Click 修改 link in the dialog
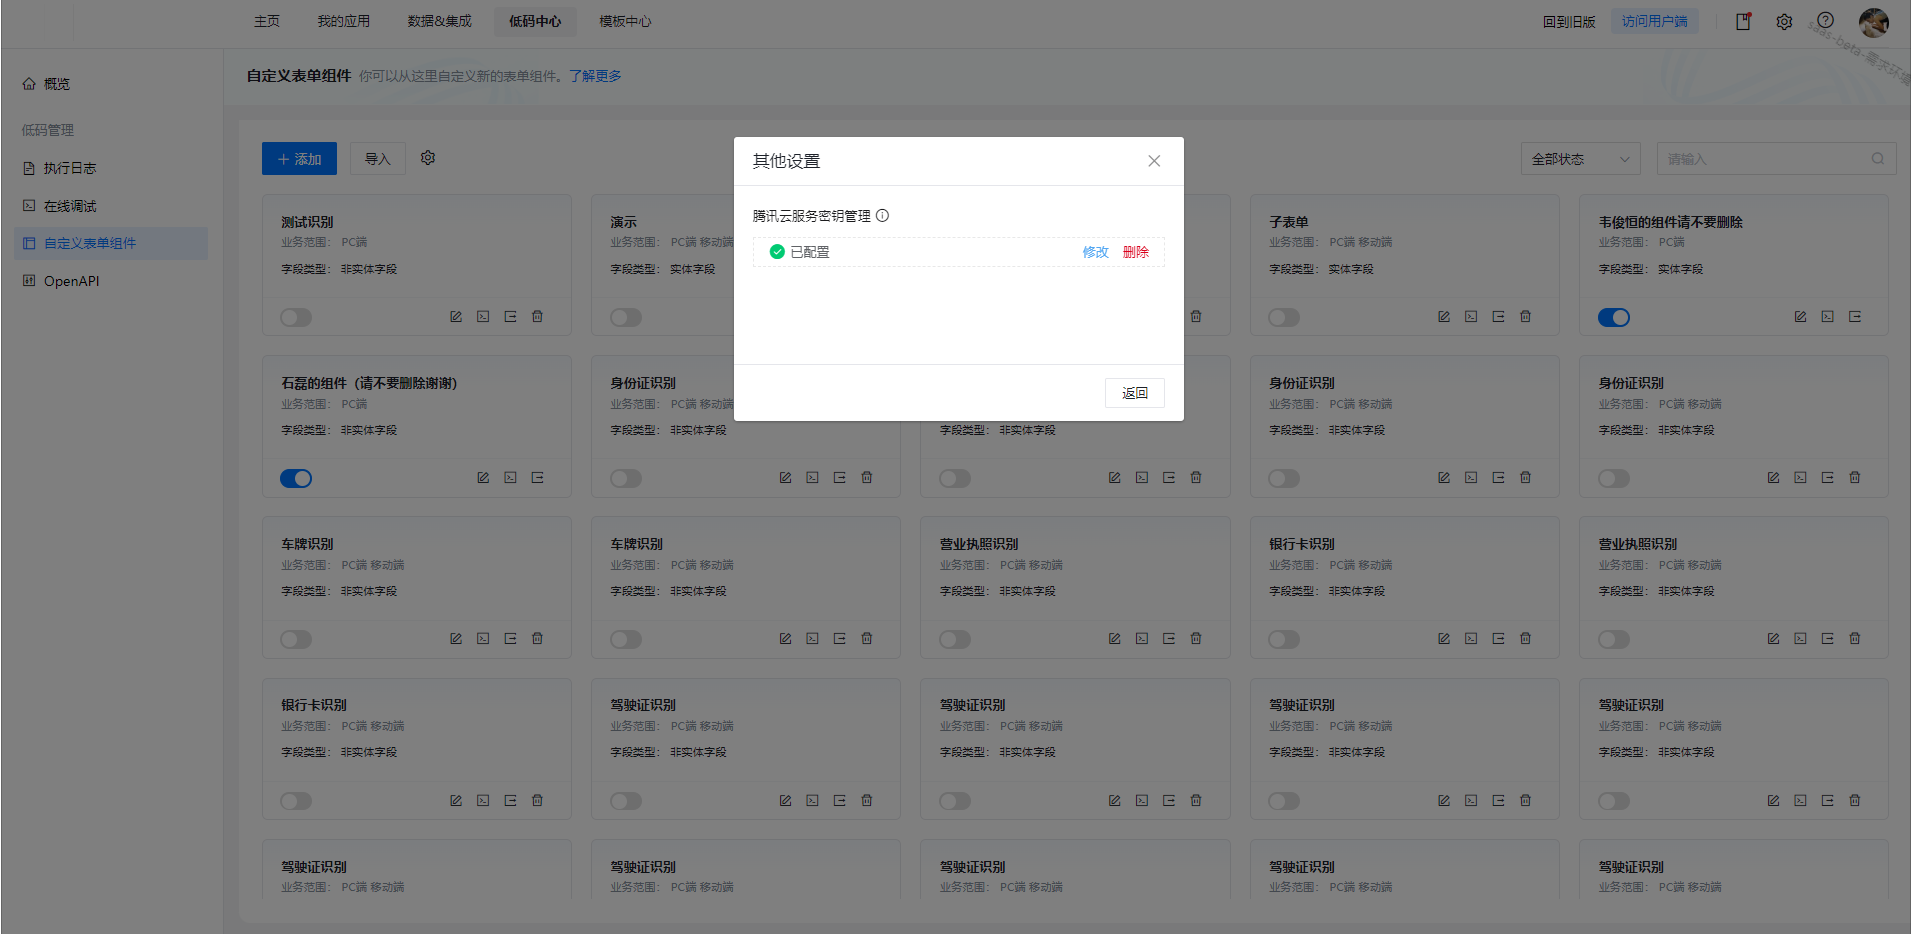Viewport: 1911px width, 934px height. [x=1095, y=252]
